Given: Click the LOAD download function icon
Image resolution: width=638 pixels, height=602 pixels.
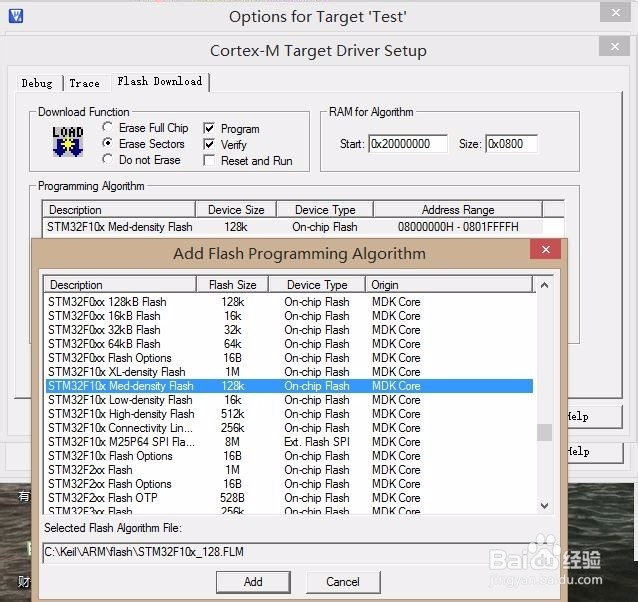Looking at the screenshot, I should [68, 142].
